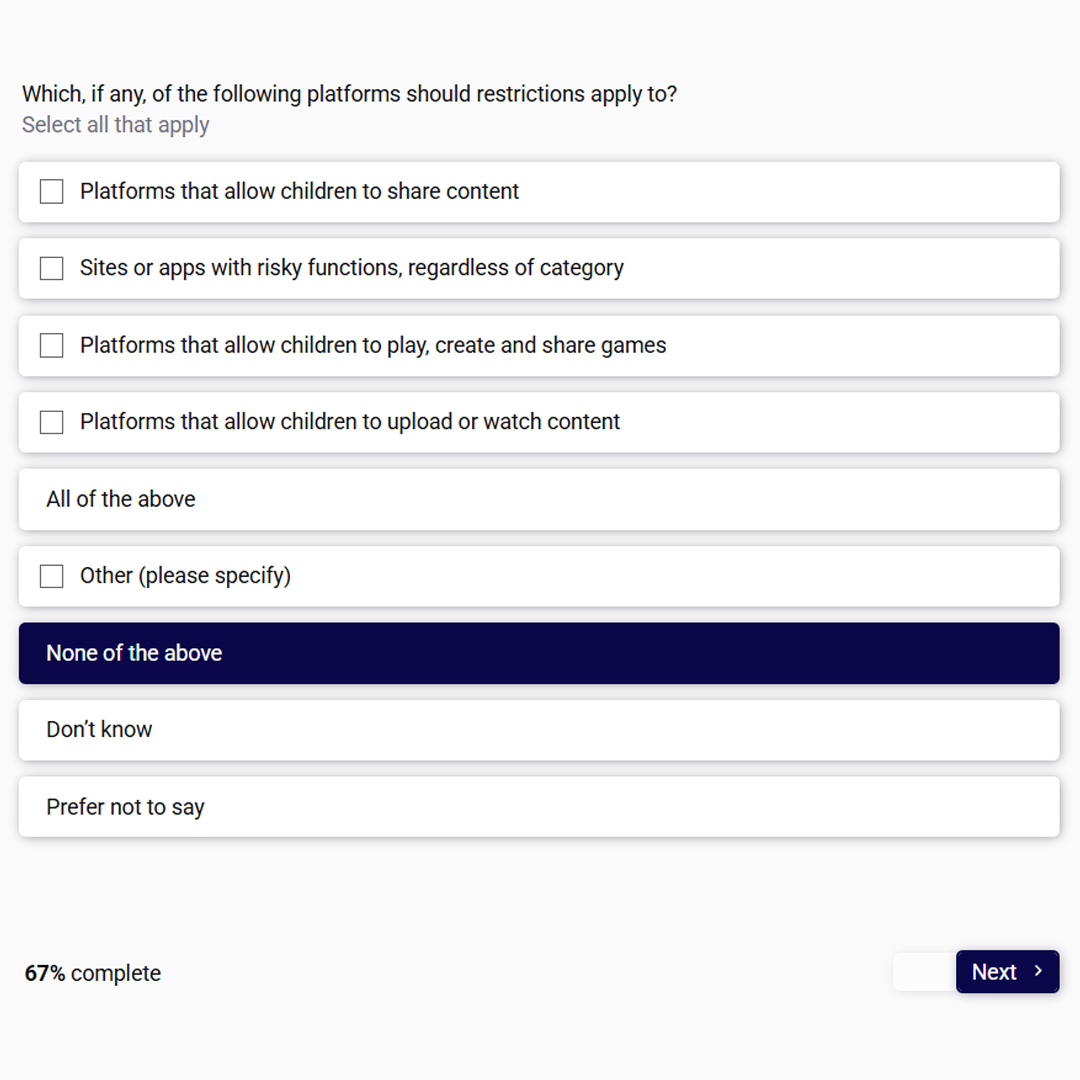Click the 'upload or watch content' label text
Screen dimensions: 1080x1080
[350, 421]
